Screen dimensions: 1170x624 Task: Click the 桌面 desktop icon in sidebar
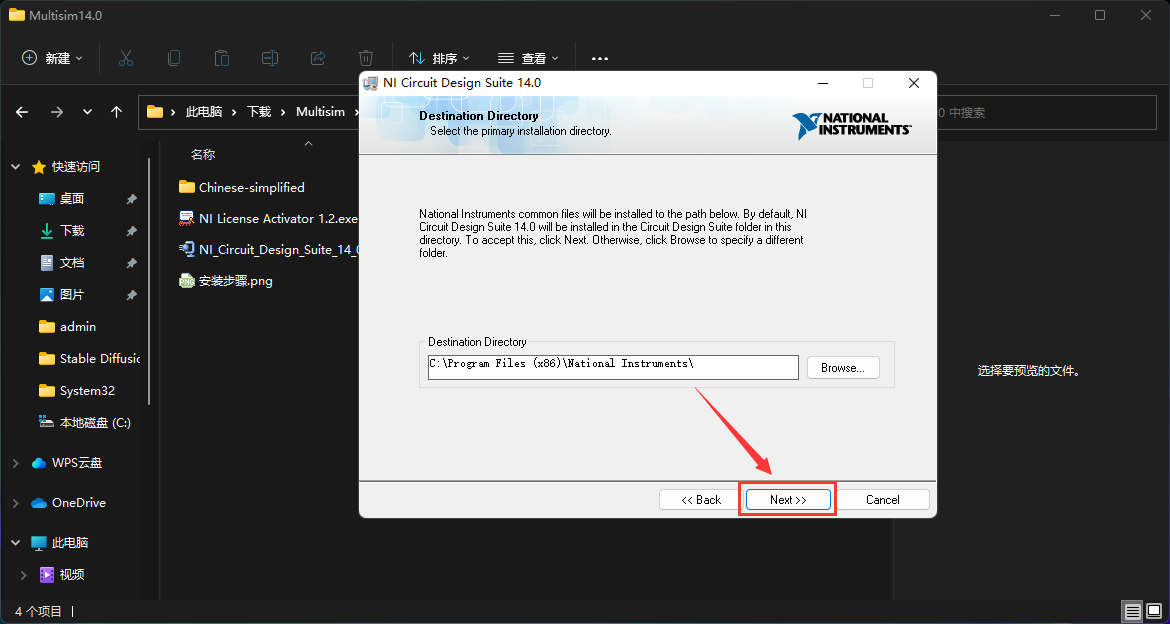[x=47, y=199]
